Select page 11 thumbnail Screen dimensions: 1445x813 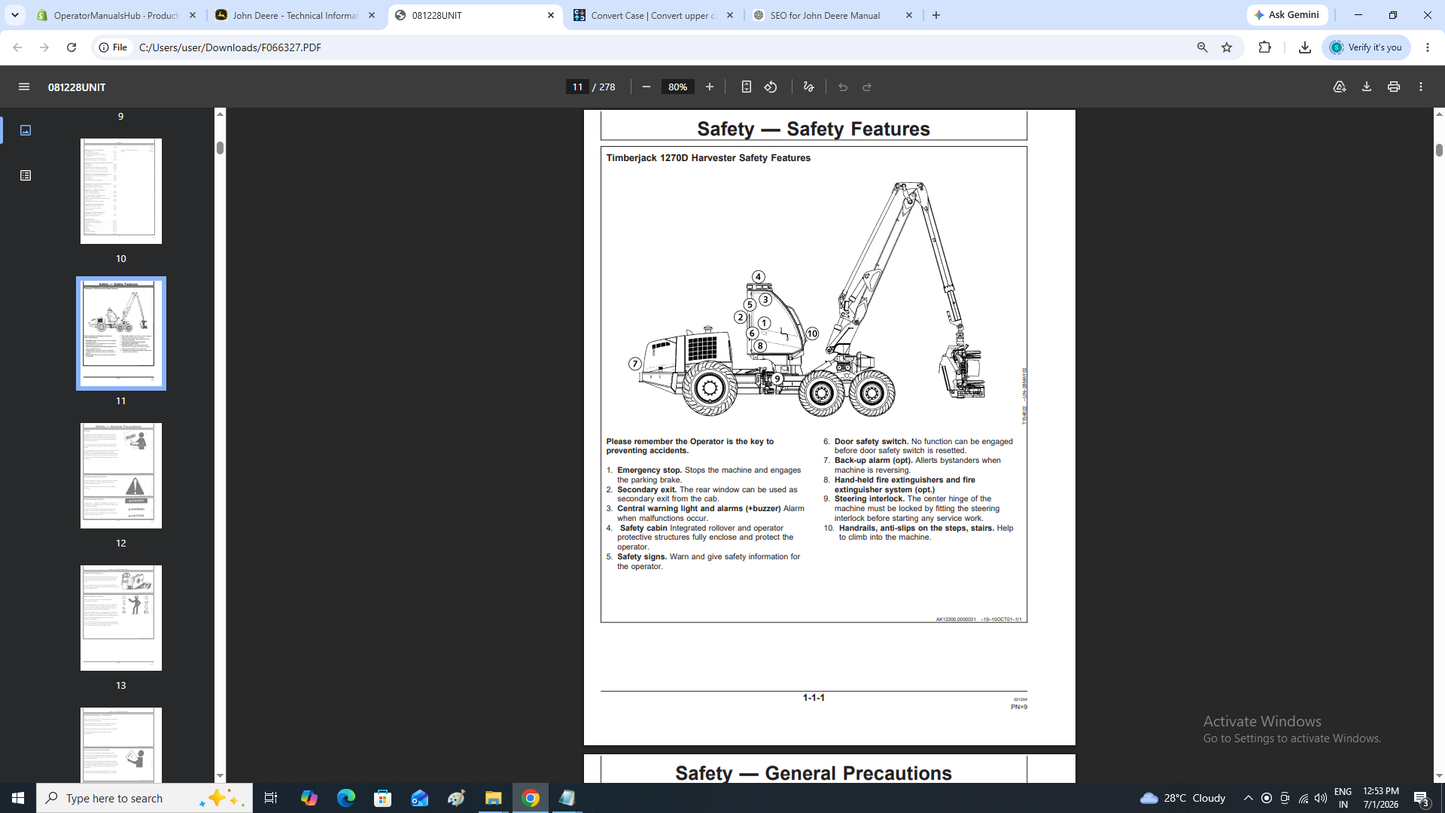tap(121, 333)
